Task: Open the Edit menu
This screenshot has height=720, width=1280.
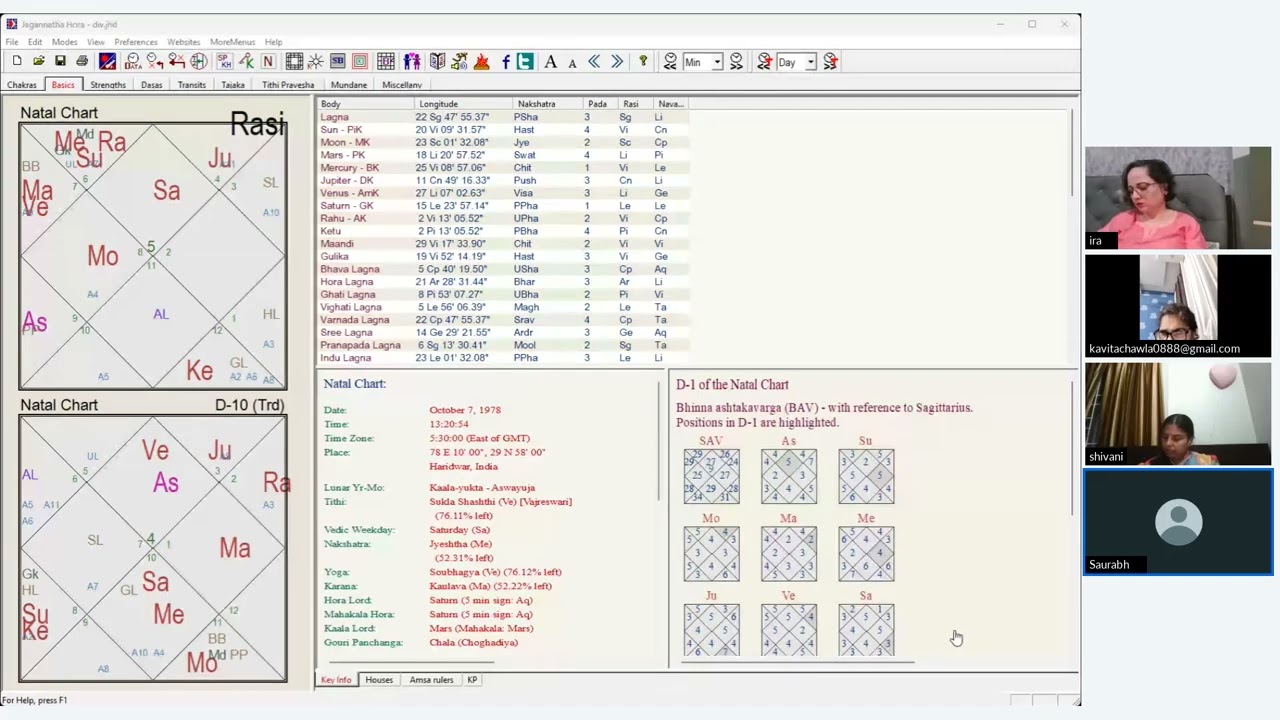Action: [35, 42]
